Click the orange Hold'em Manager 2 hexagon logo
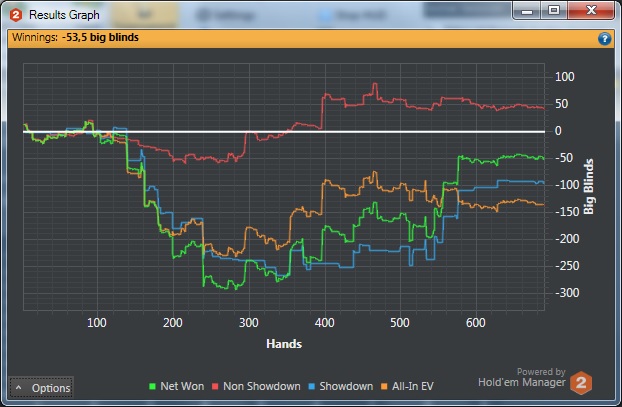This screenshot has height=407, width=622. [581, 383]
